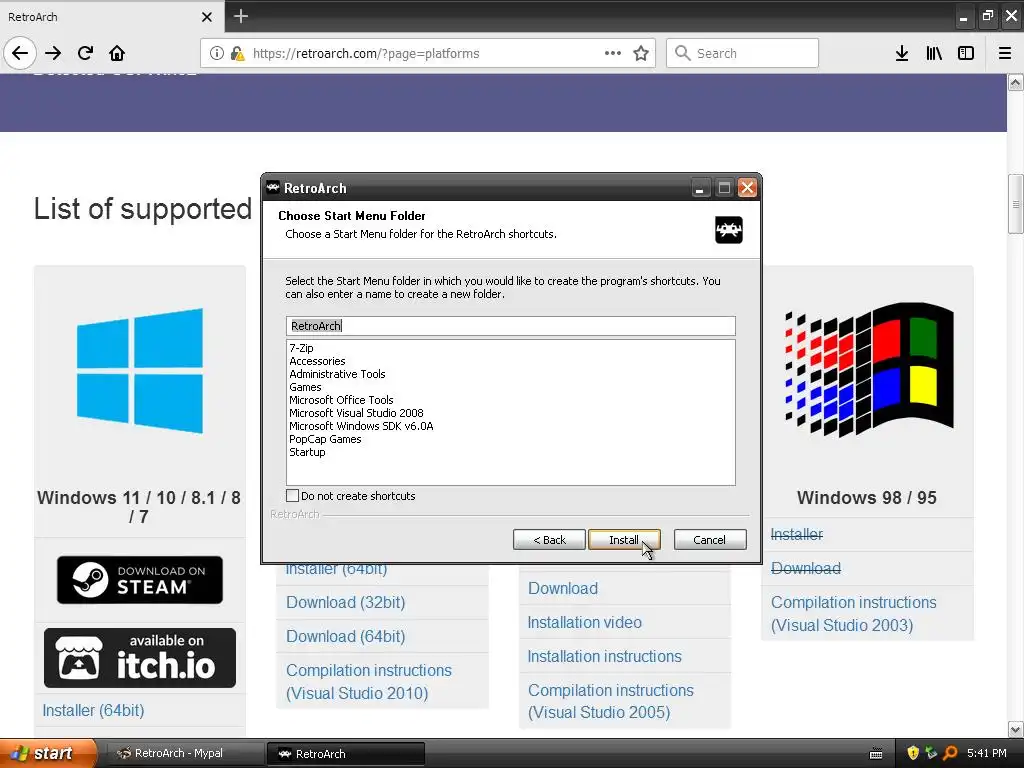Screen dimensions: 1024x768
Task: Select PopCap Games folder entry
Action: [x=325, y=440]
